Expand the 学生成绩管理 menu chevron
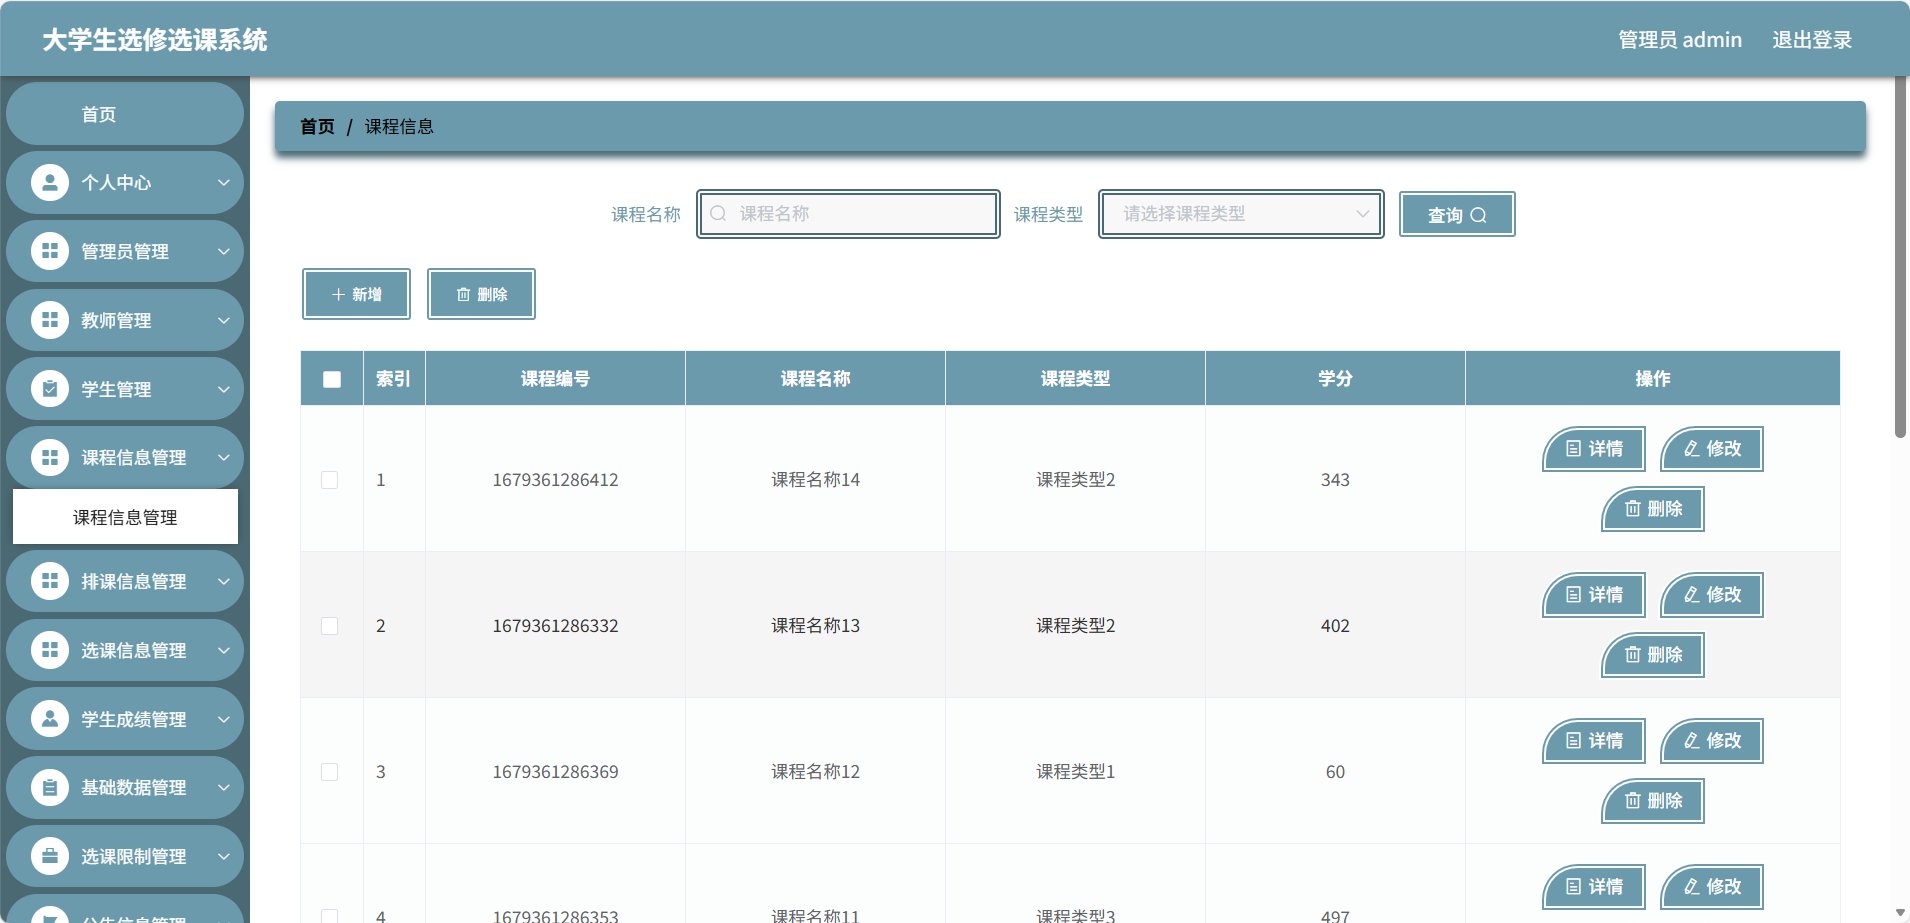Image resolution: width=1910 pixels, height=923 pixels. (x=224, y=719)
